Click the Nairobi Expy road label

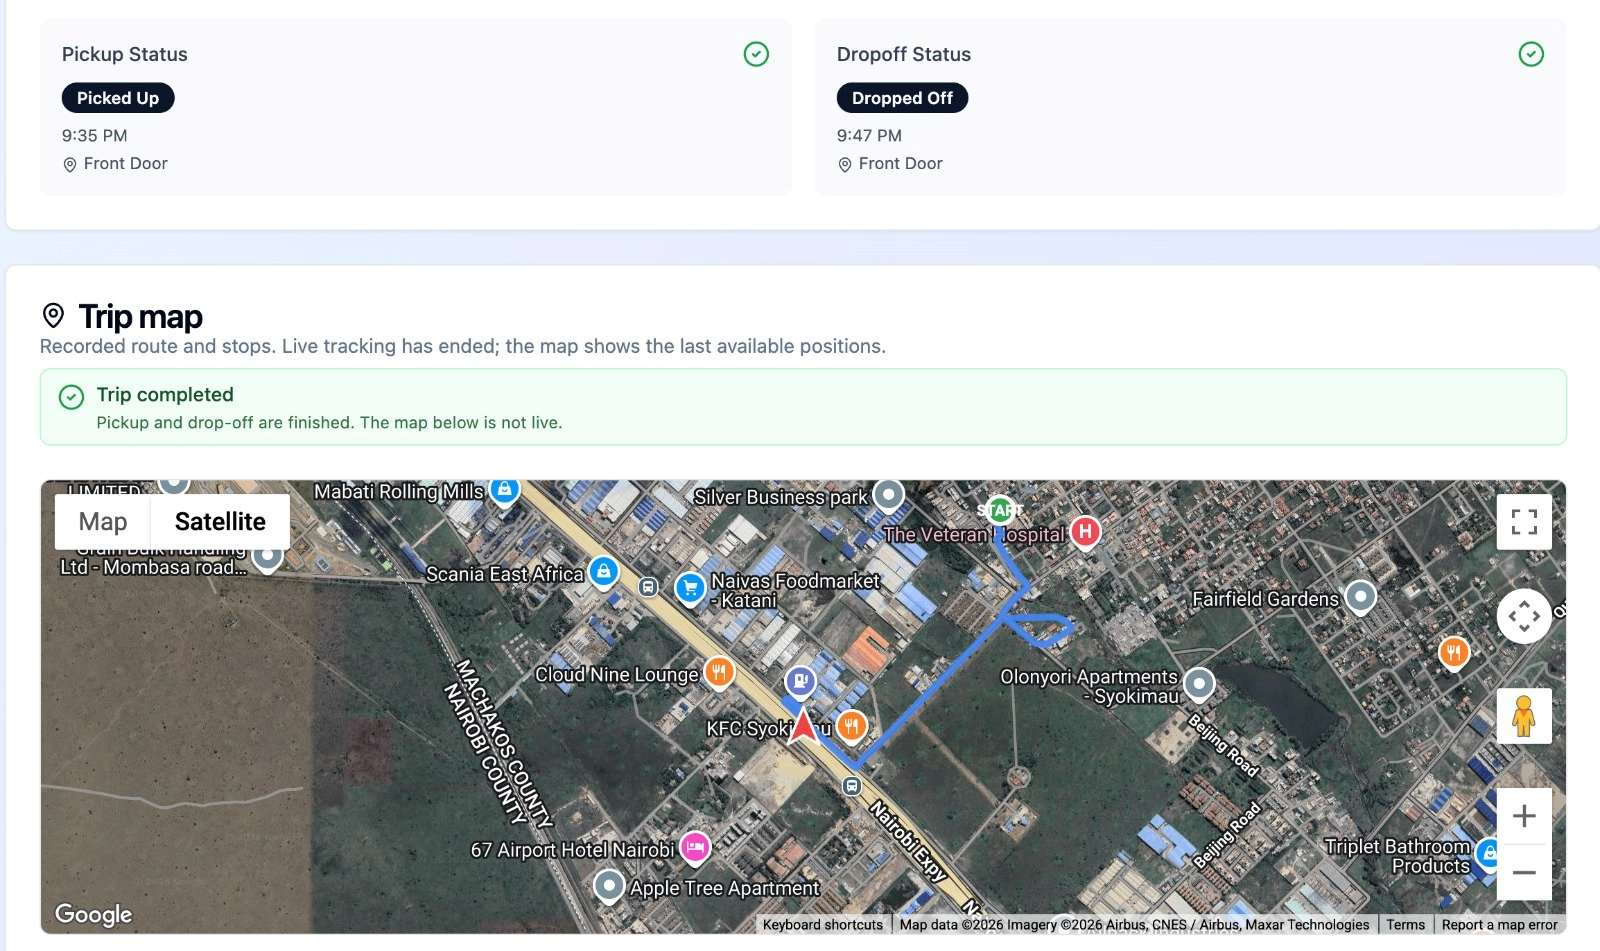pos(907,842)
